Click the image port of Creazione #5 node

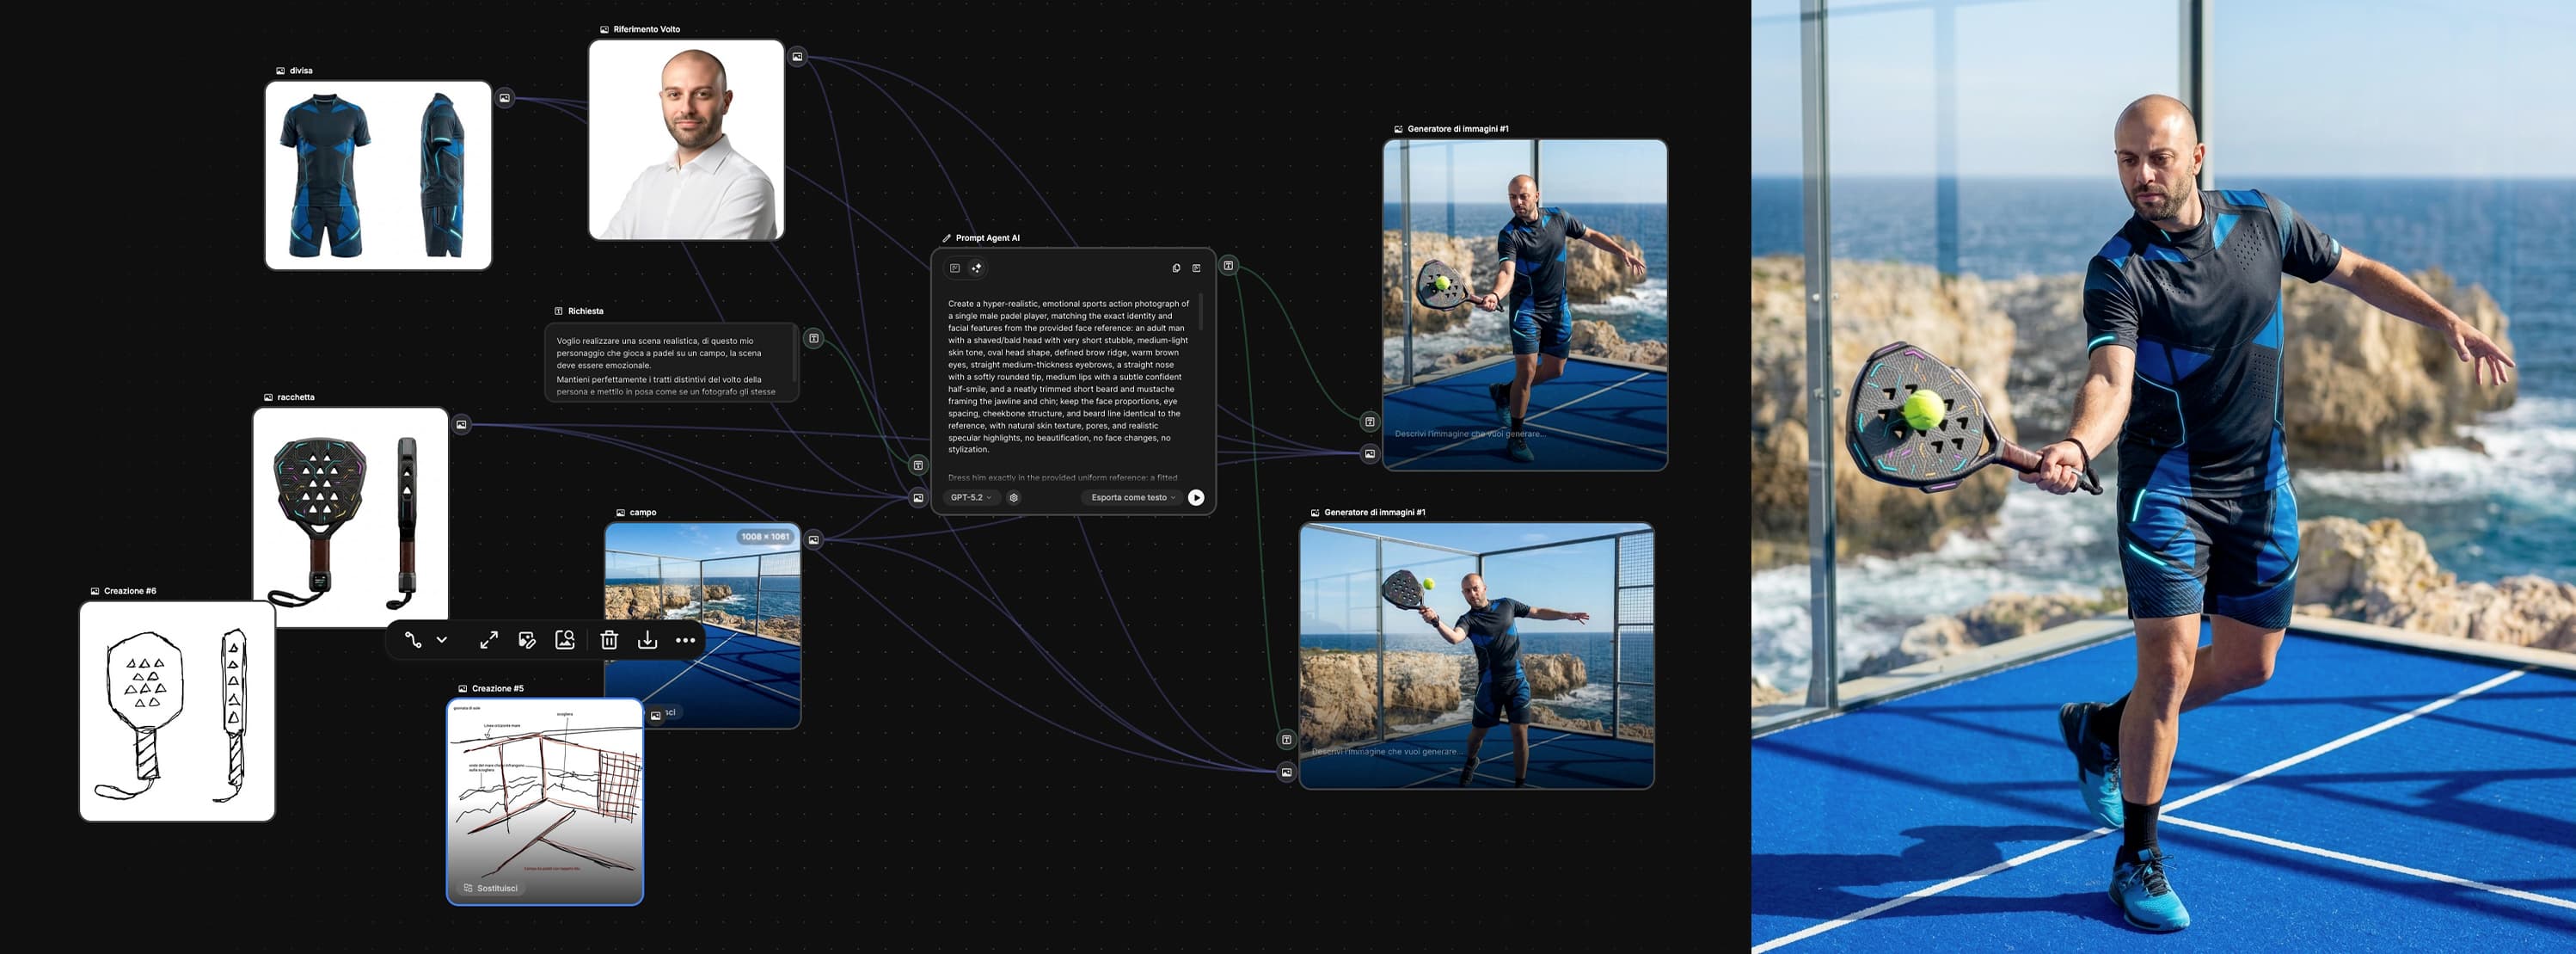655,715
